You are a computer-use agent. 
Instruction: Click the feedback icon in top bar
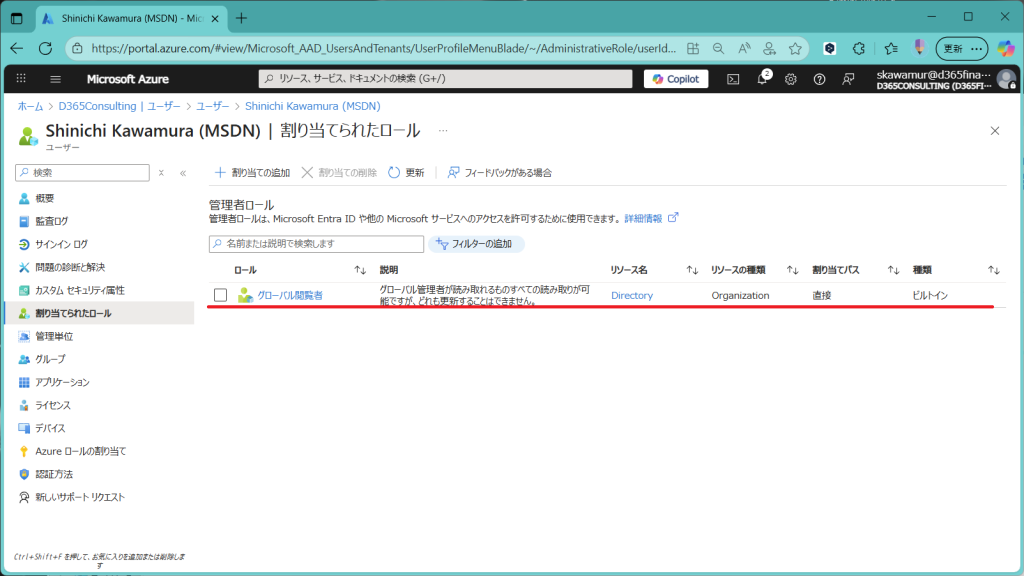click(849, 79)
